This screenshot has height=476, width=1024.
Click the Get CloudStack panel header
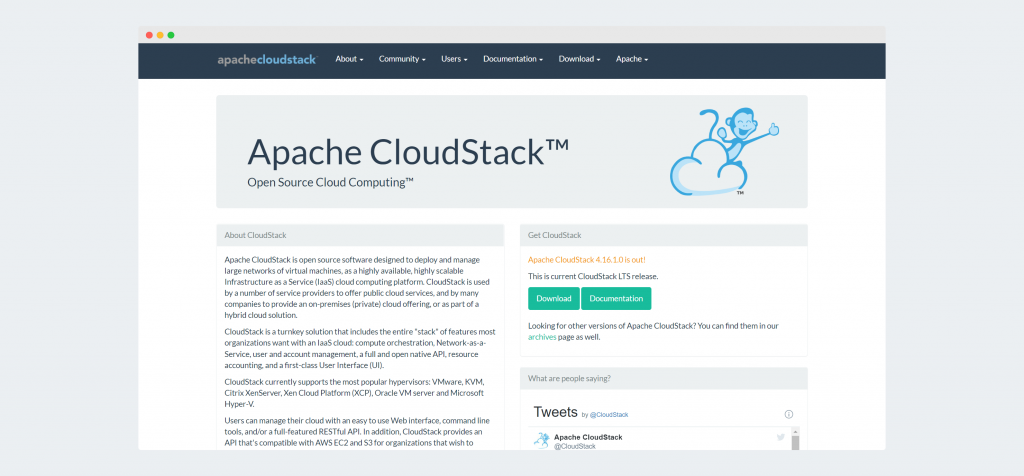664,235
